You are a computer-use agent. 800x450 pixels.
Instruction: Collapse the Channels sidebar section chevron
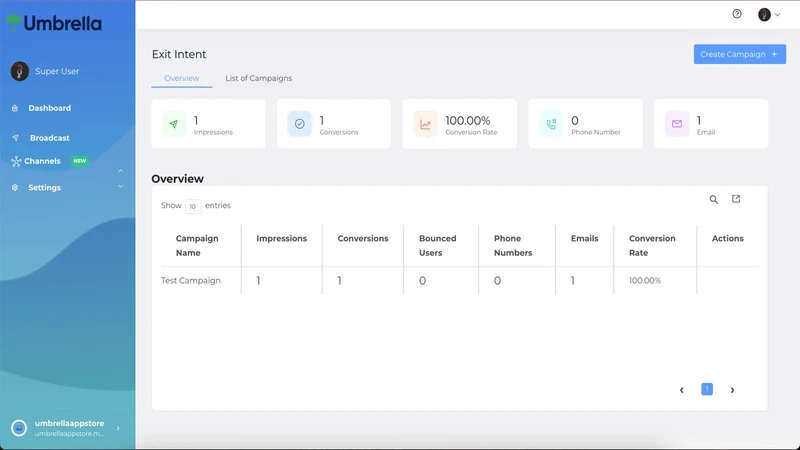[x=120, y=170]
